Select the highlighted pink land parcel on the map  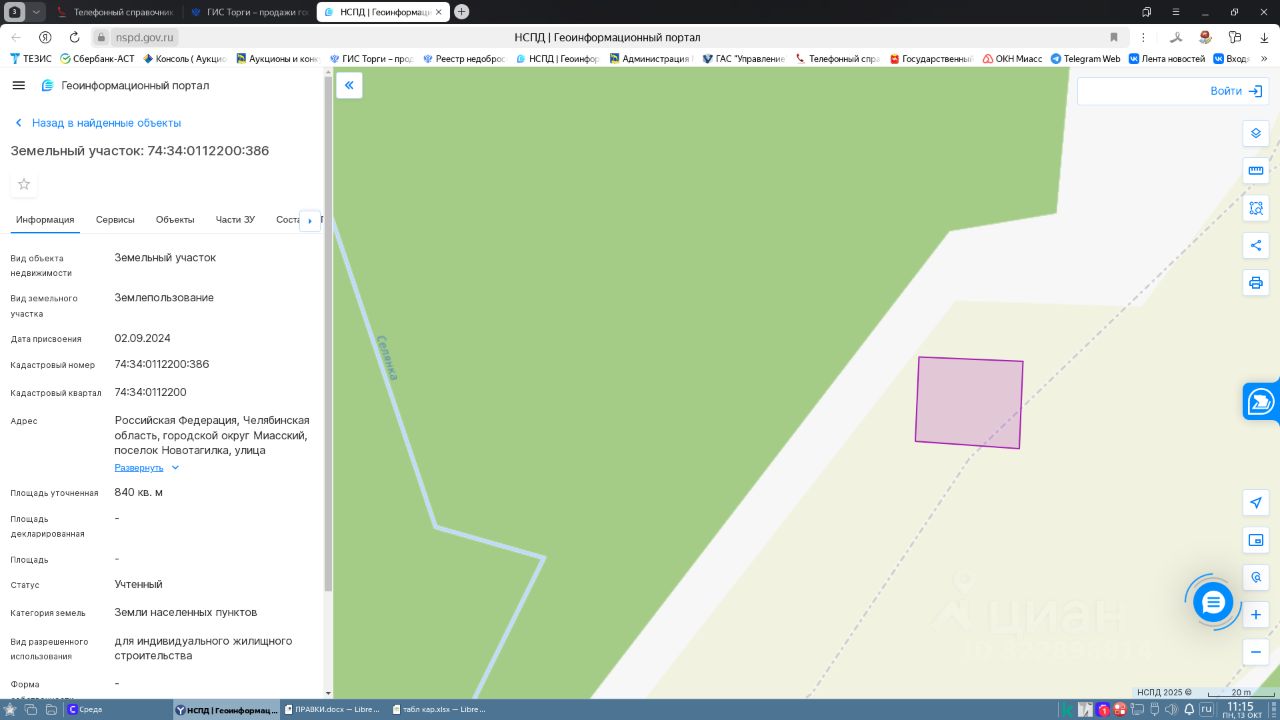coord(969,403)
